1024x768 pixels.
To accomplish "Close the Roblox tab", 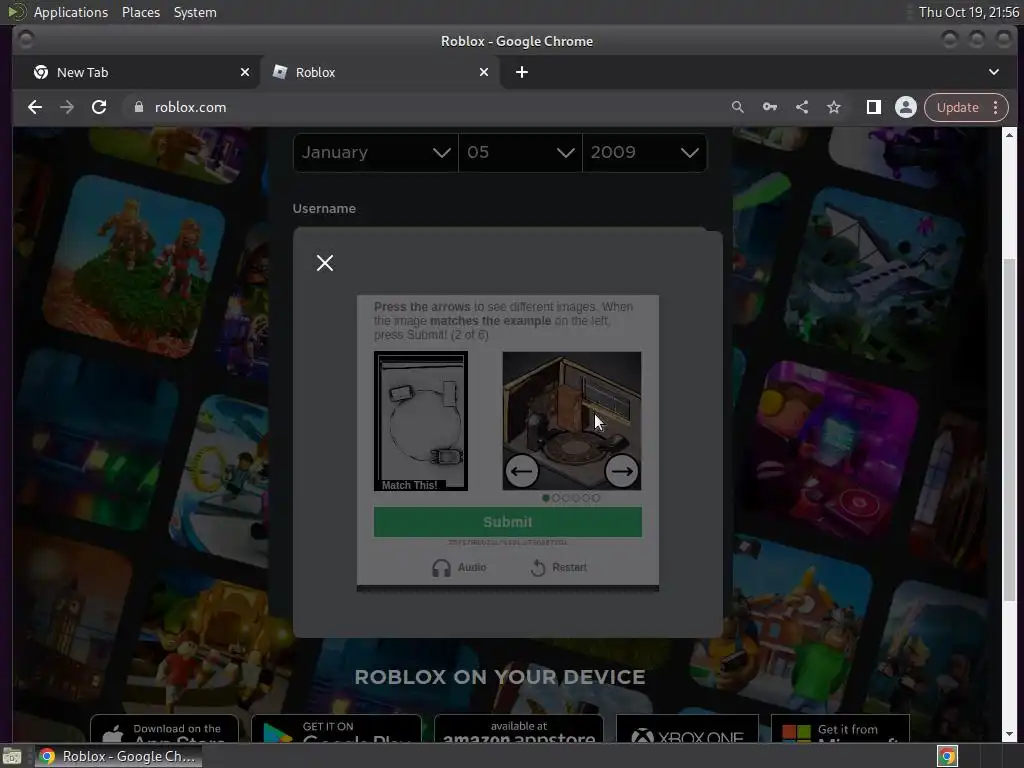I will click(x=484, y=72).
